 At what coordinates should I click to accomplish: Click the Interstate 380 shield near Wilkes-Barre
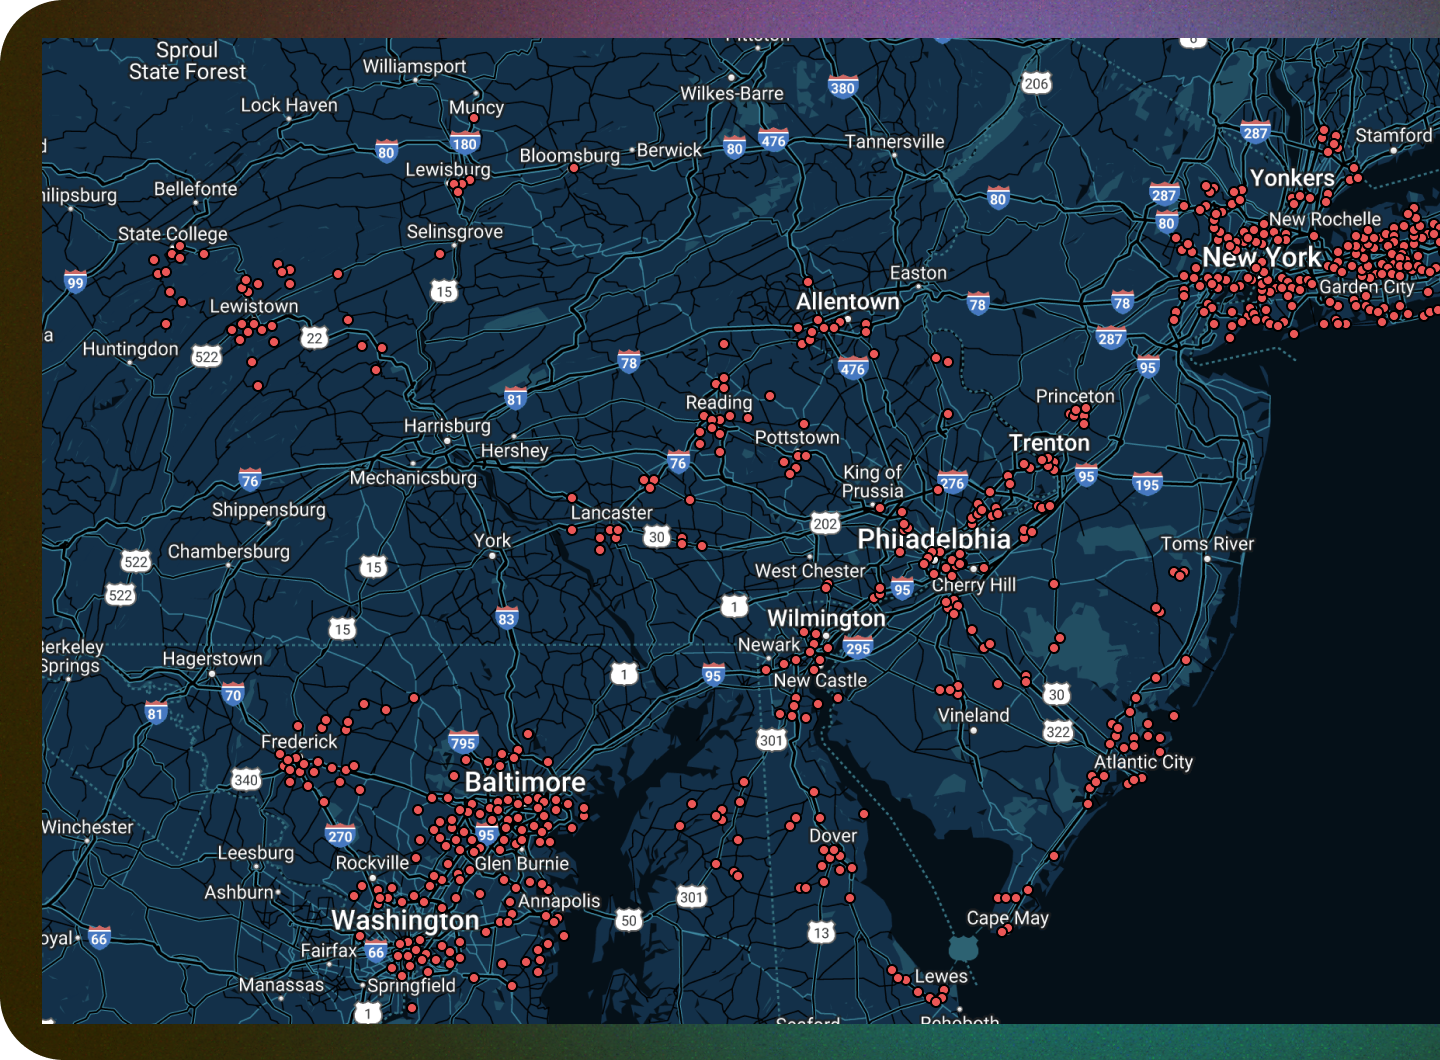[x=843, y=87]
